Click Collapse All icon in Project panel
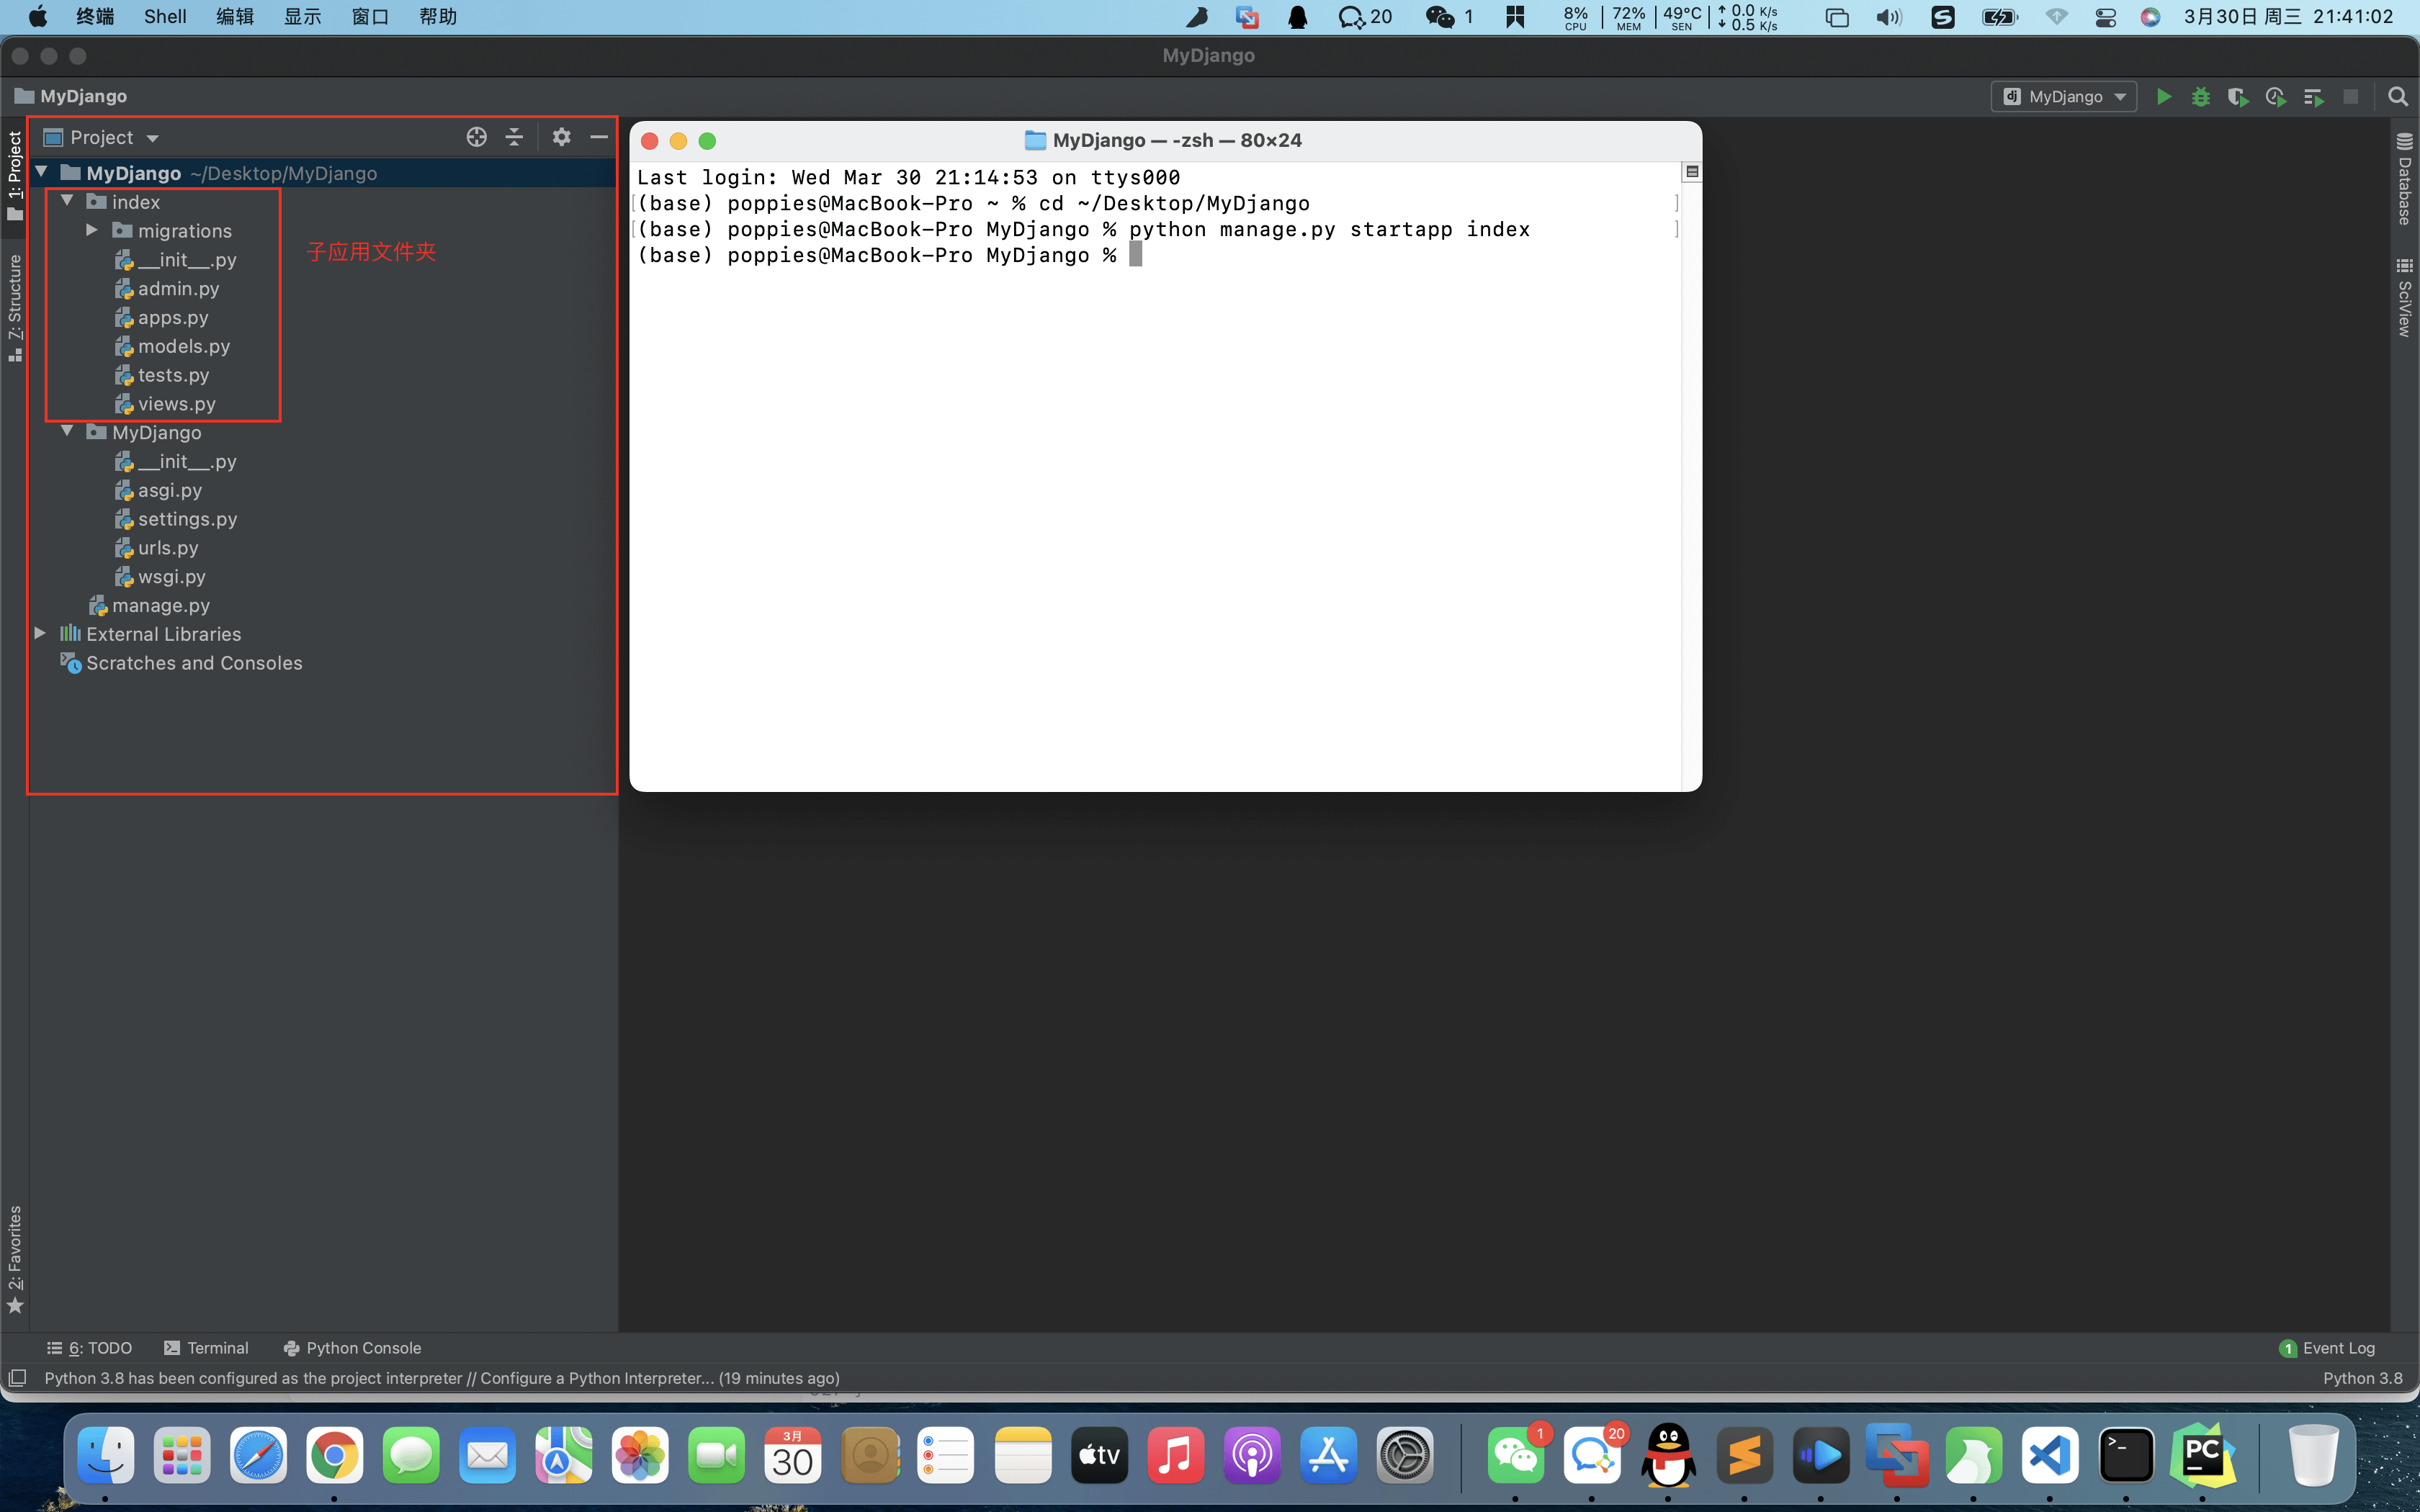Image resolution: width=2420 pixels, height=1512 pixels. coord(514,137)
